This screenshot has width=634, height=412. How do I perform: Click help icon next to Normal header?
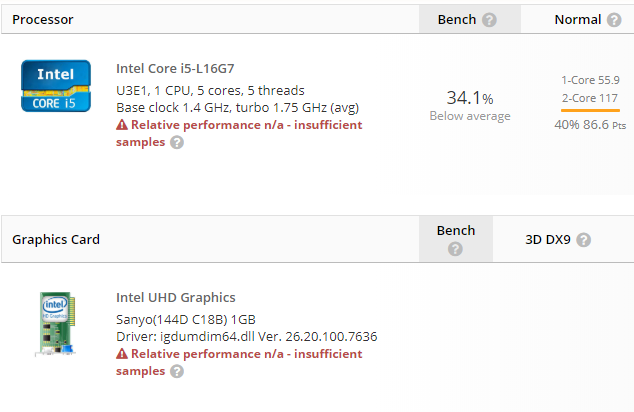tap(613, 20)
